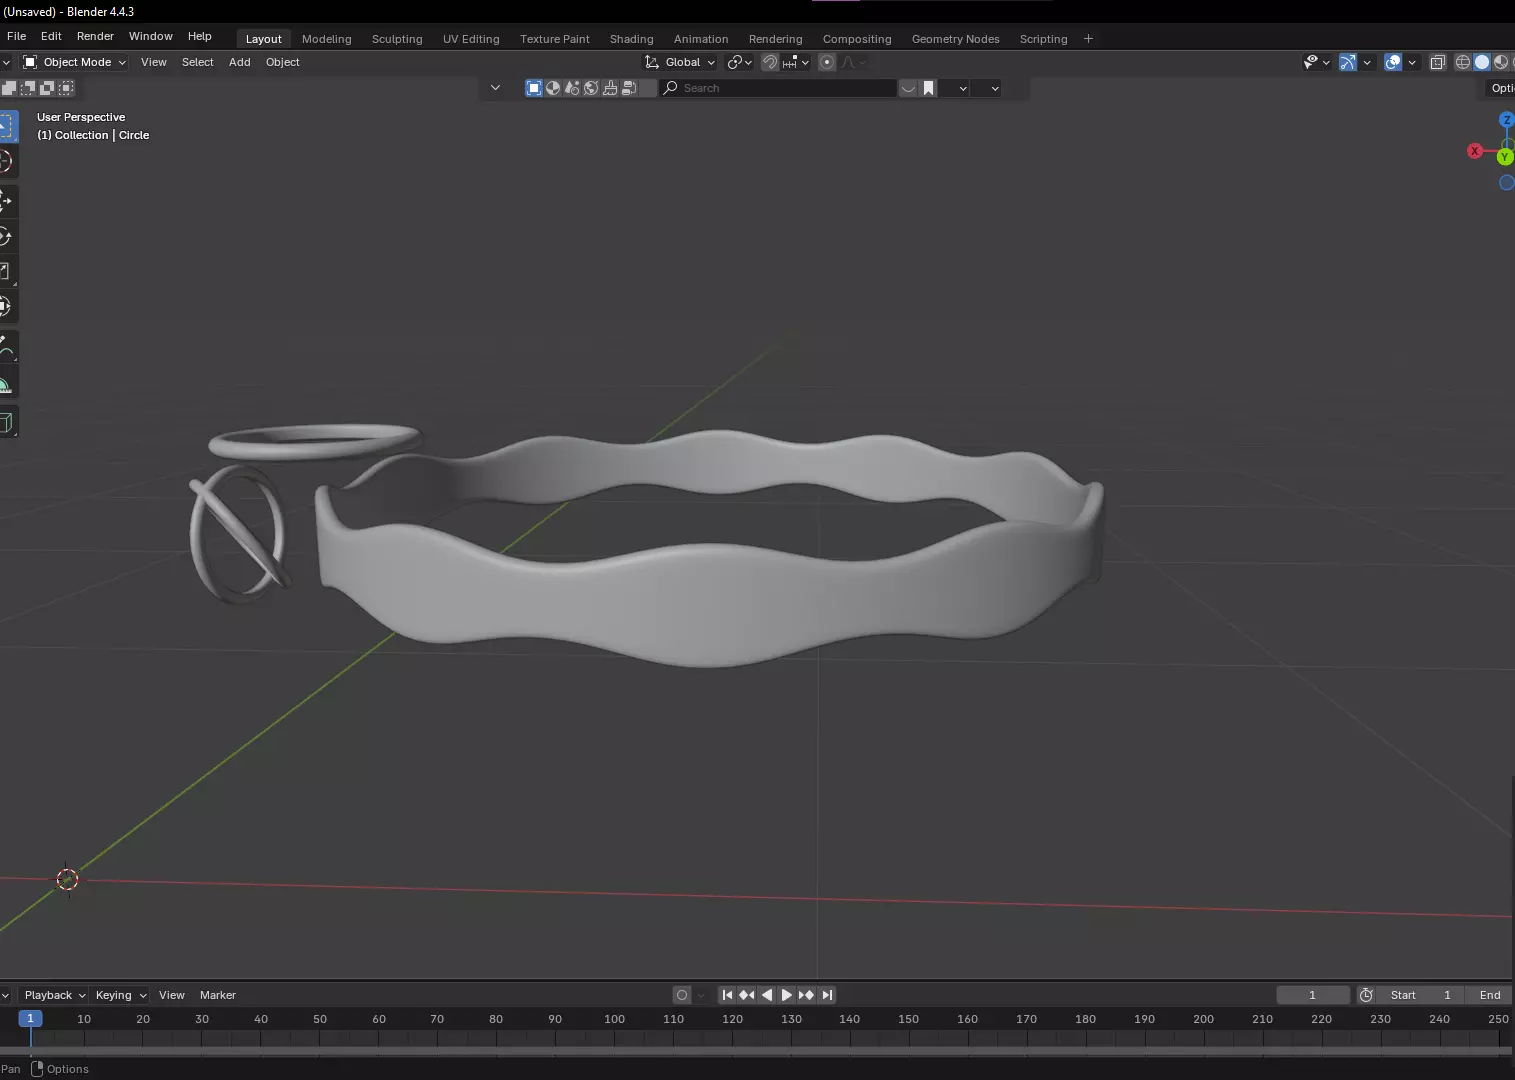The width and height of the screenshot is (1515, 1080).
Task: Click the render layers filter icon
Action: pyautogui.click(x=629, y=88)
